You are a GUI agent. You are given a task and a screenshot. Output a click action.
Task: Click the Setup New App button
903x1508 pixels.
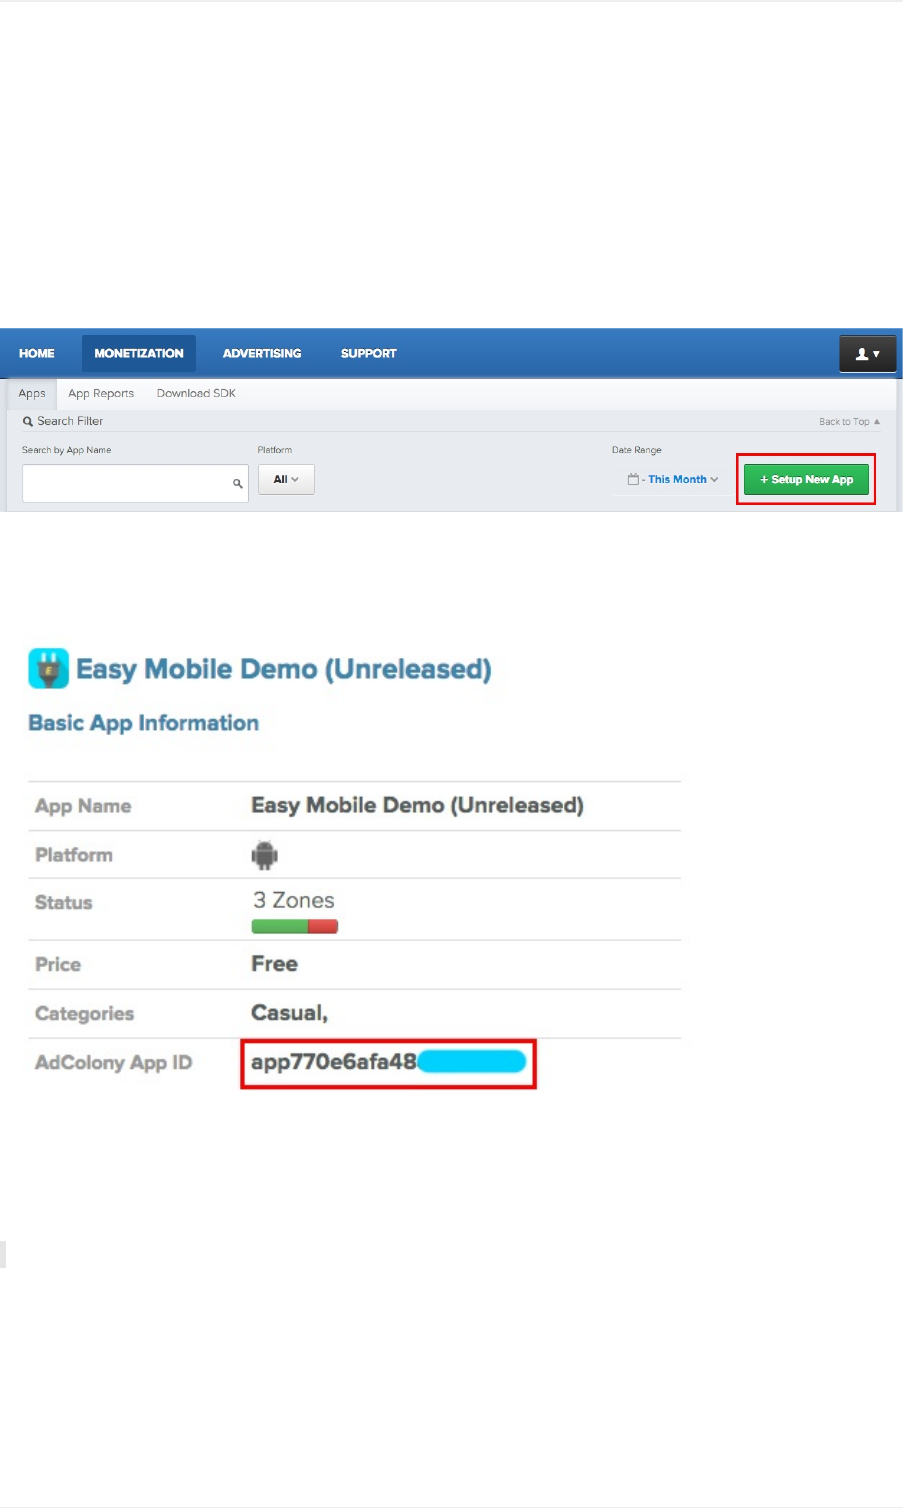click(806, 479)
